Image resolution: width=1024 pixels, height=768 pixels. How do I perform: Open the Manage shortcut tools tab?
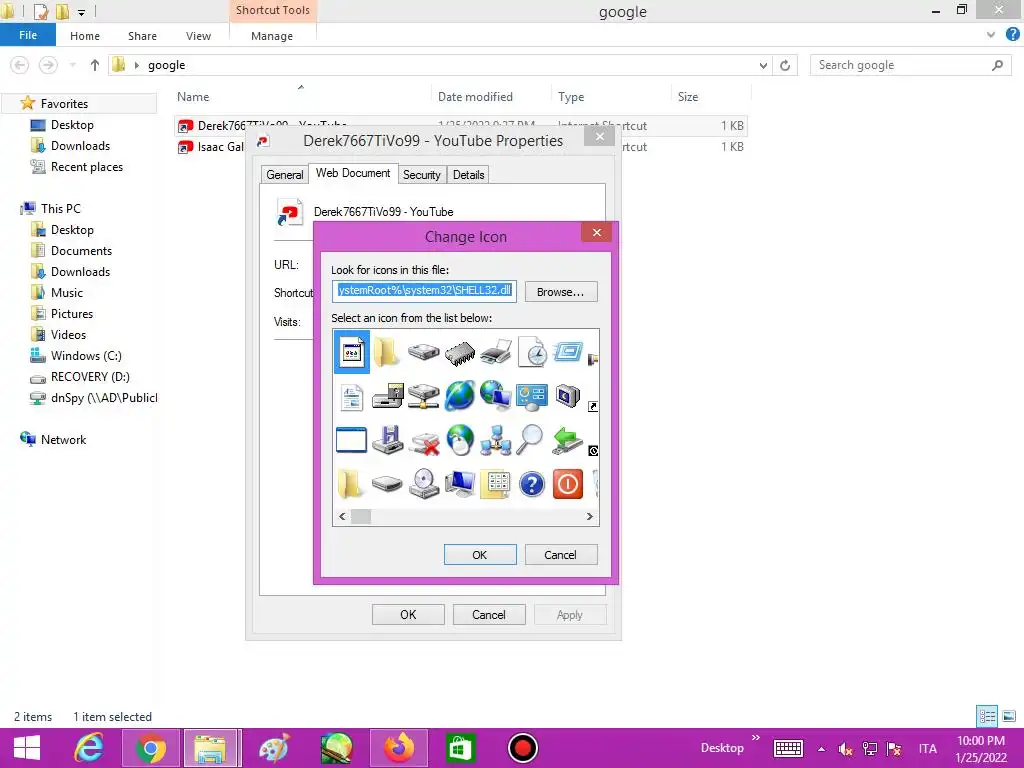272,36
